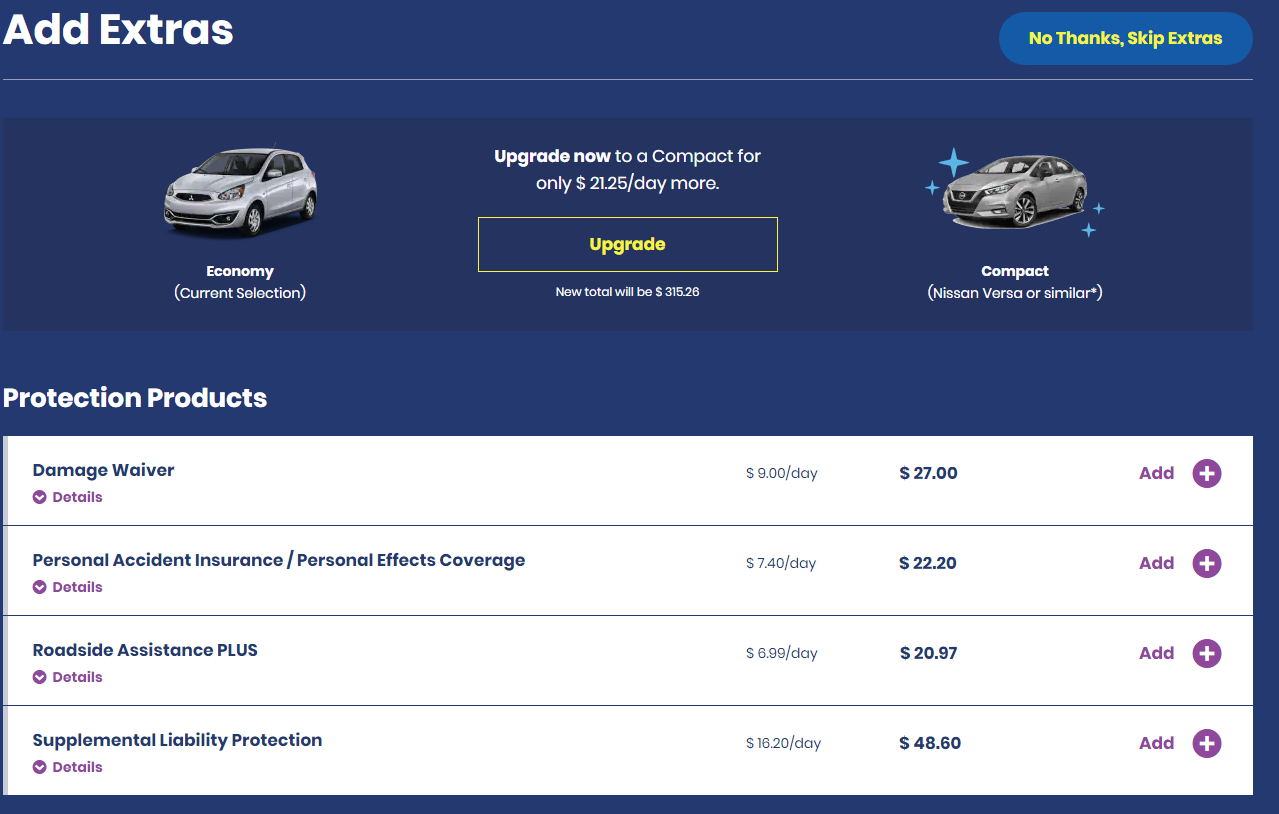Click chevron icon under Personal Accident Insurance
The width and height of the screenshot is (1279, 814).
pos(40,587)
